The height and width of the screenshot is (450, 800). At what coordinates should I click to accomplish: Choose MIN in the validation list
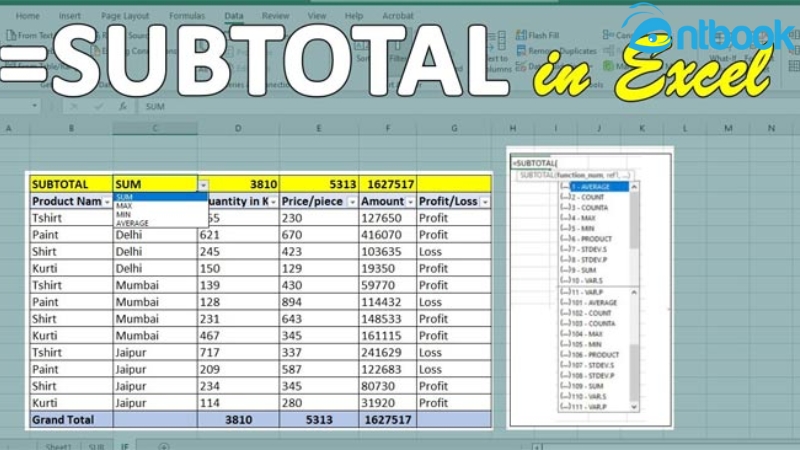[x=160, y=214]
